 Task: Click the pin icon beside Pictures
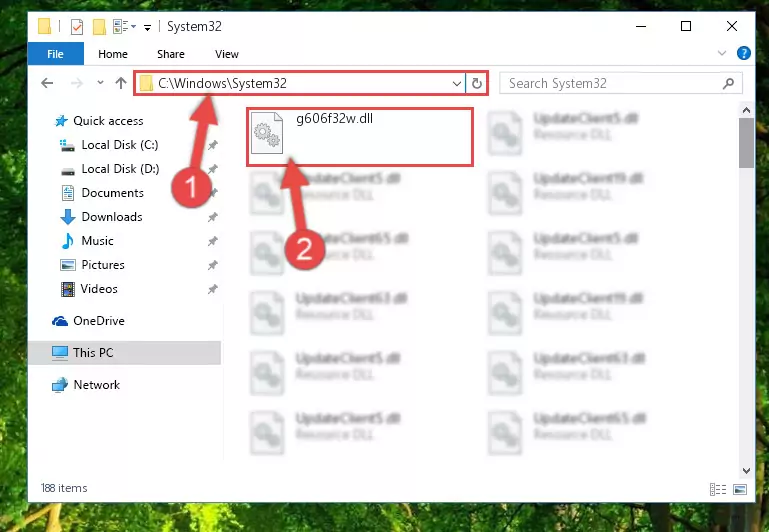point(212,265)
